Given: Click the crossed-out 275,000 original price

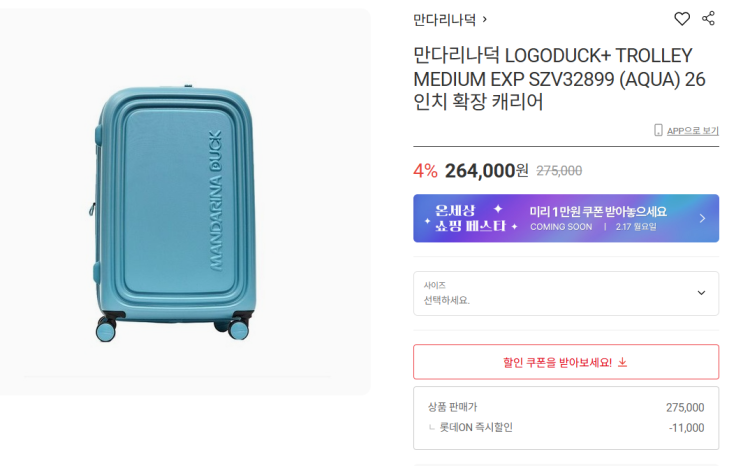Looking at the screenshot, I should point(559,171).
